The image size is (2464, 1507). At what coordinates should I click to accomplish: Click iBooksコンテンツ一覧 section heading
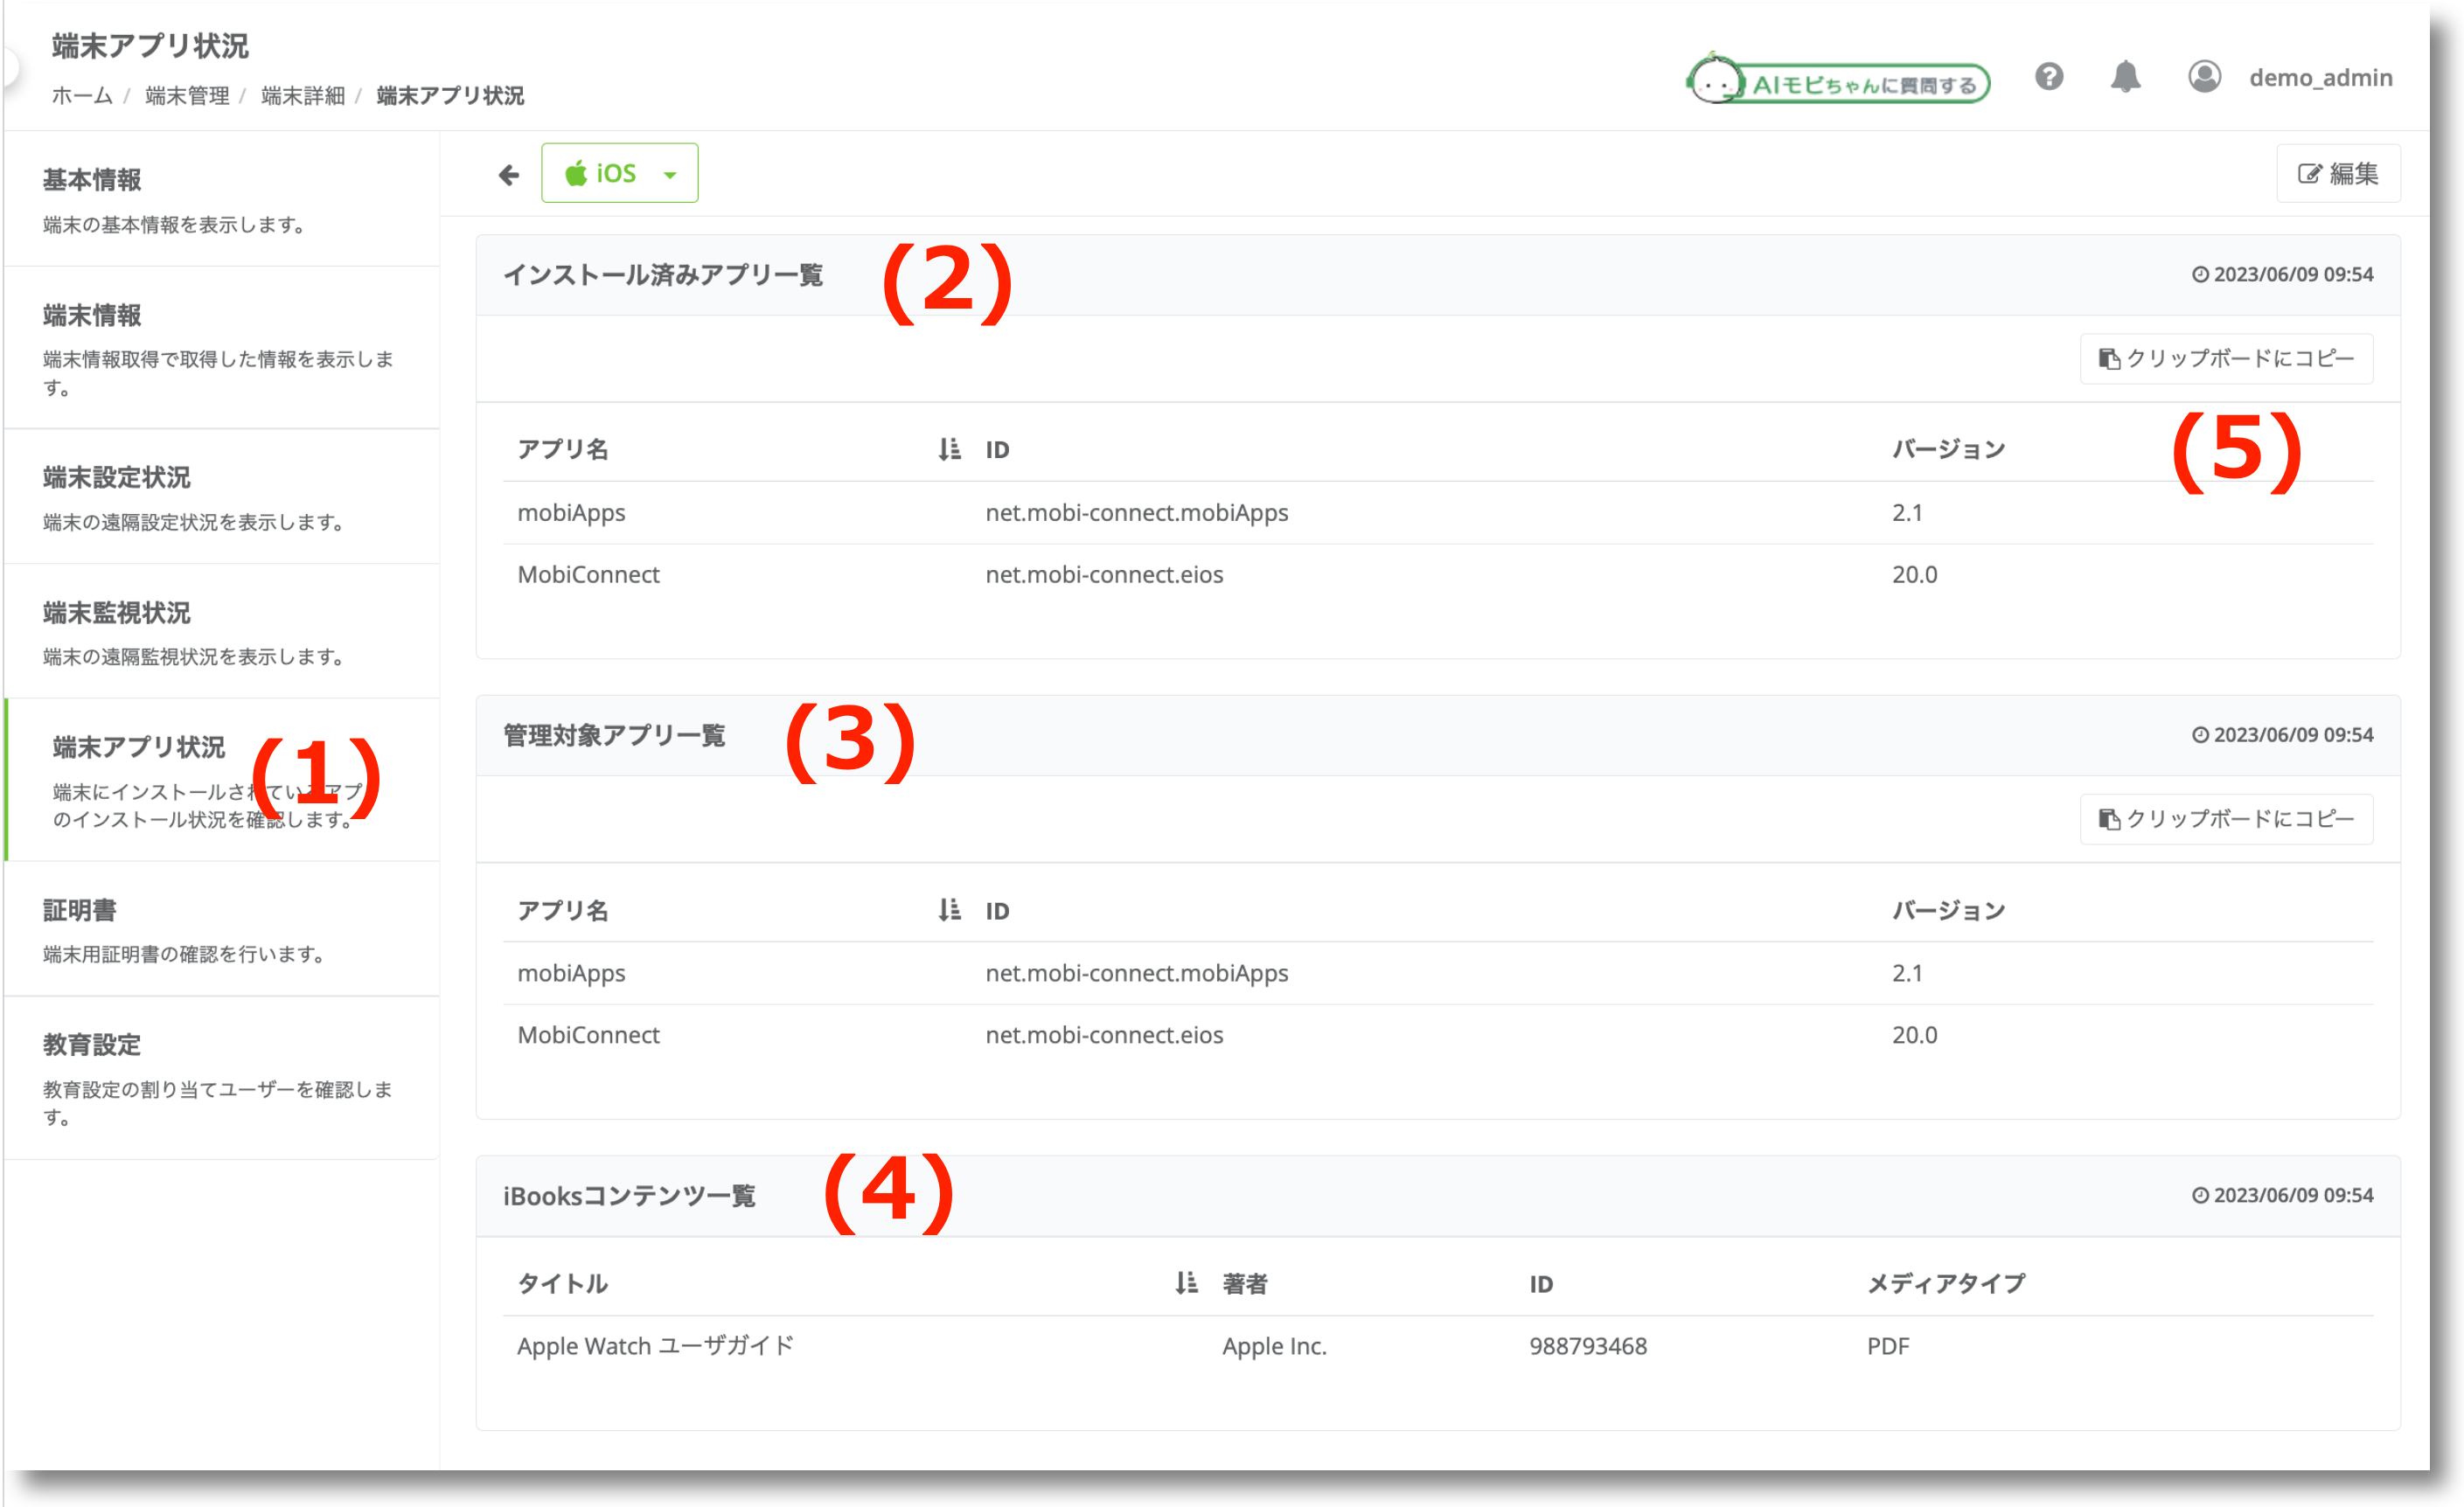(x=629, y=1196)
